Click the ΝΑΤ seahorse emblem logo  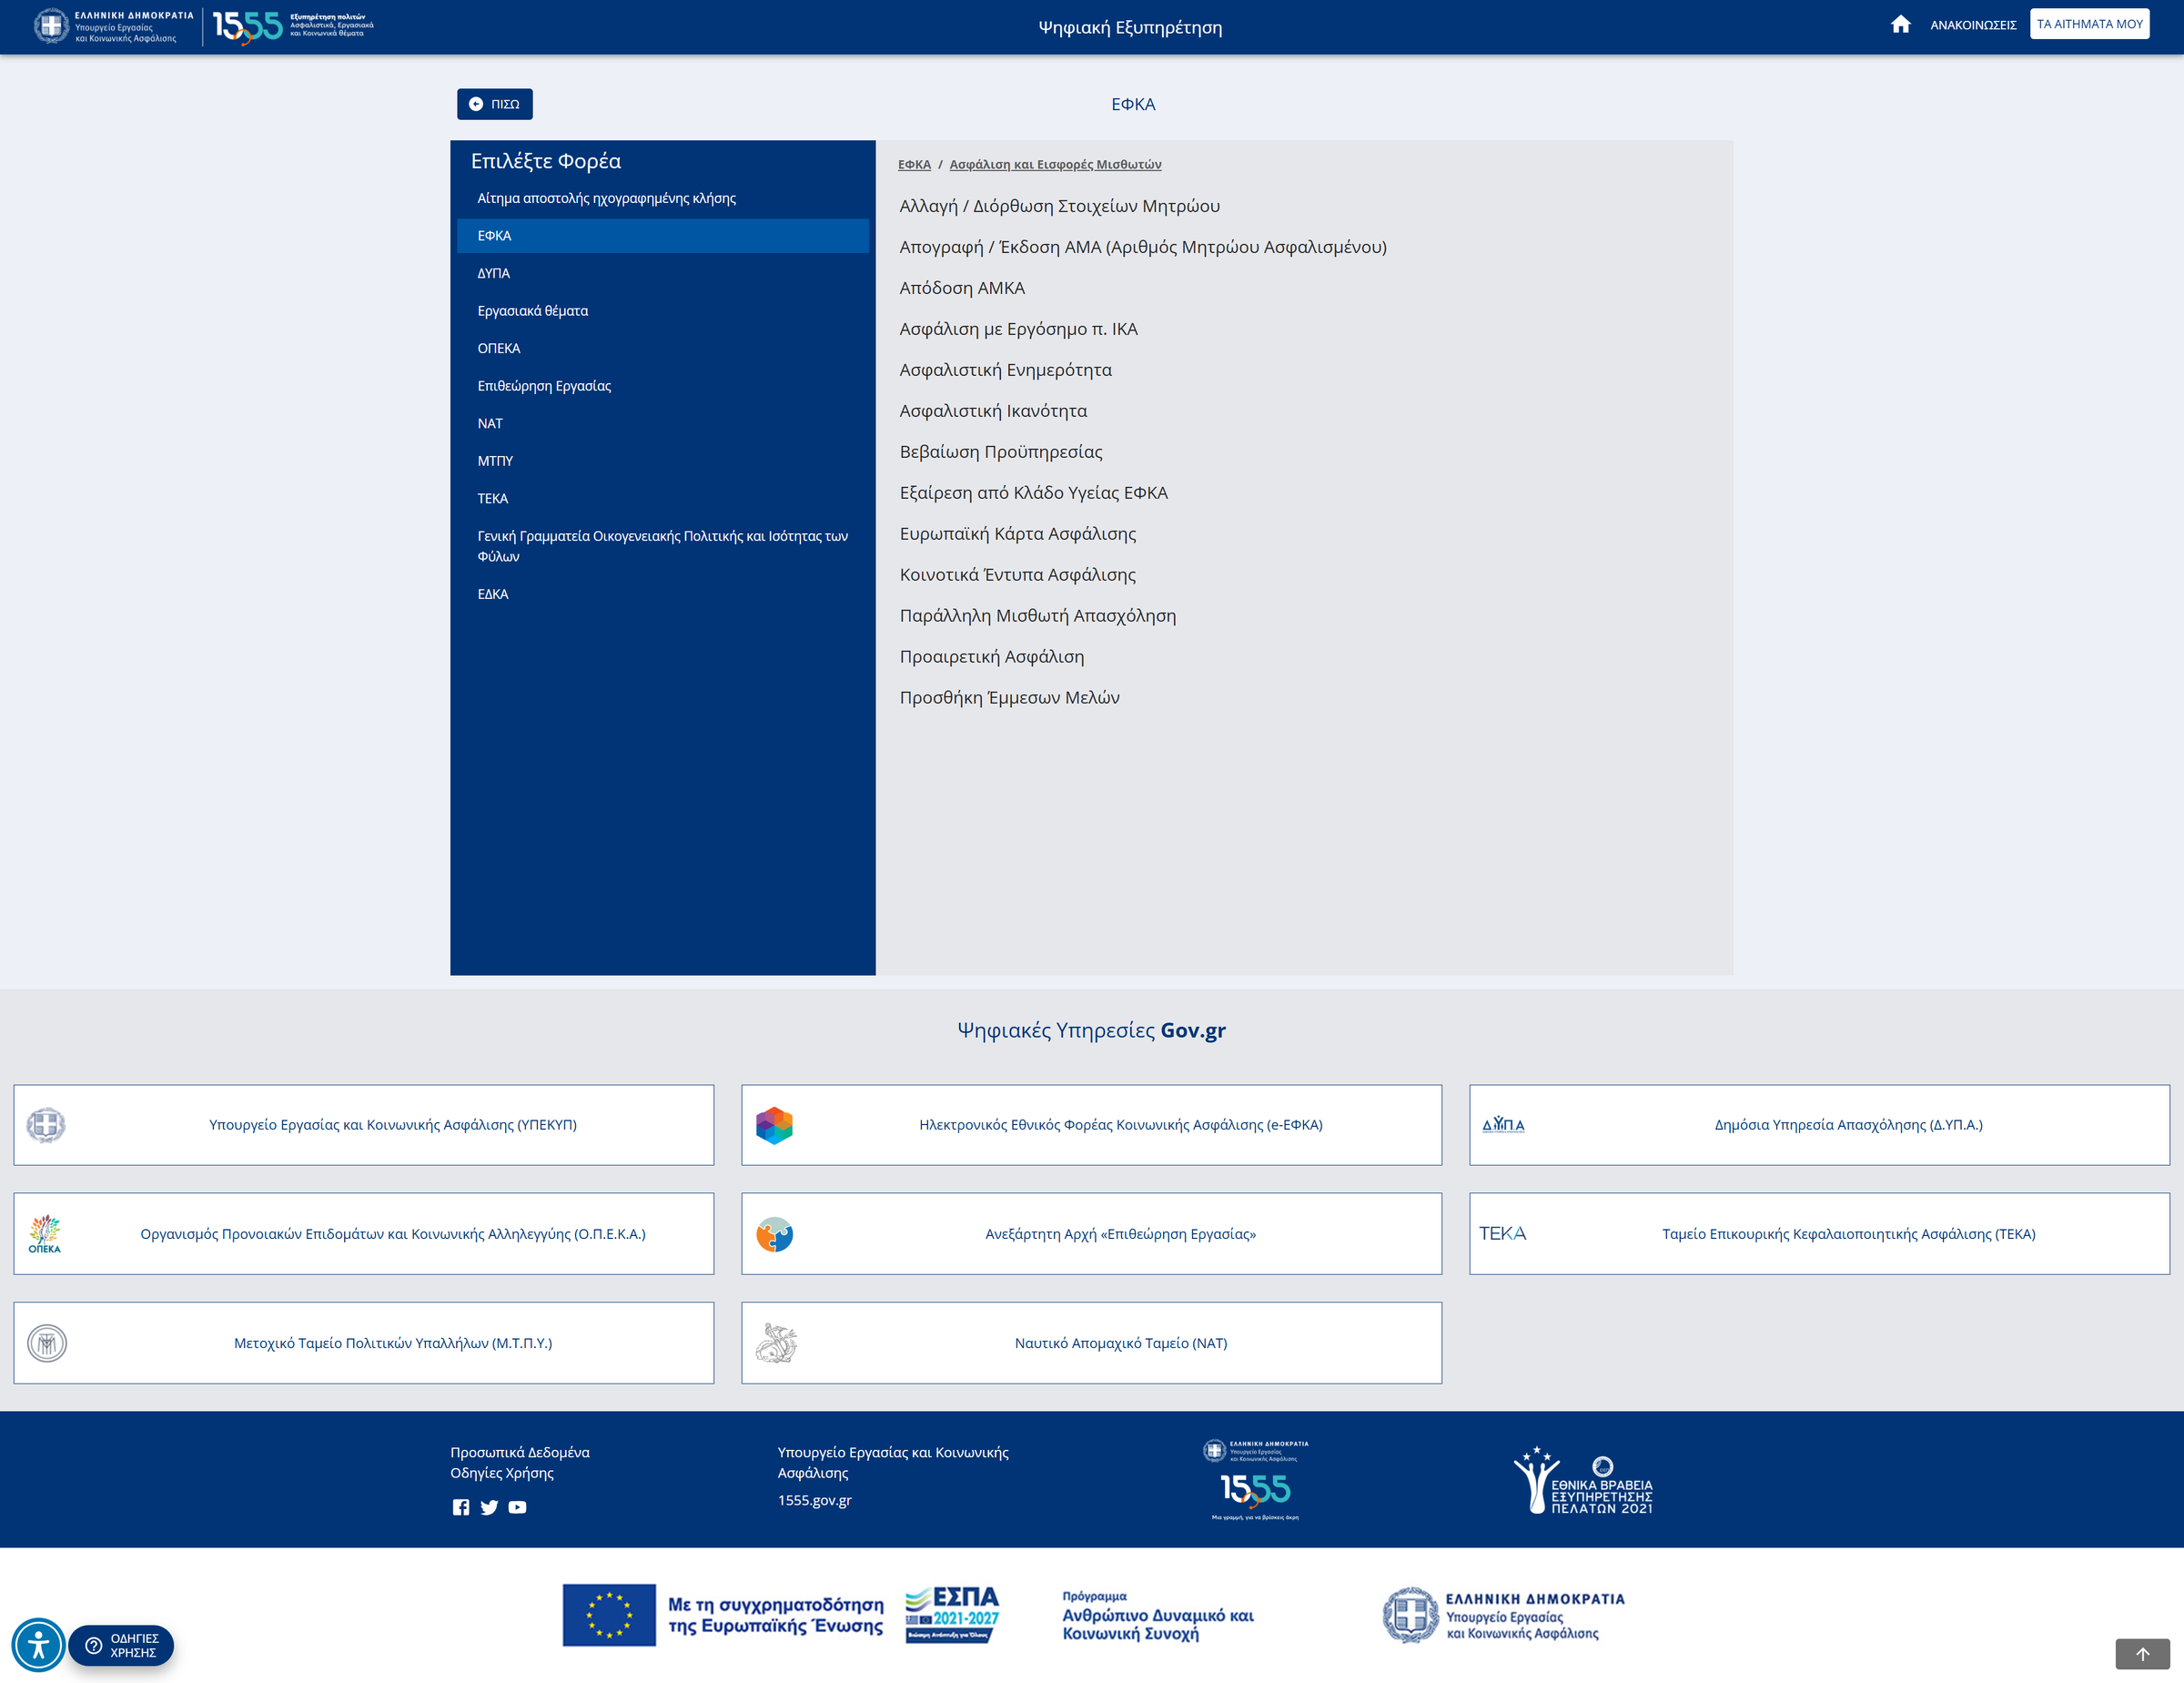click(x=776, y=1343)
